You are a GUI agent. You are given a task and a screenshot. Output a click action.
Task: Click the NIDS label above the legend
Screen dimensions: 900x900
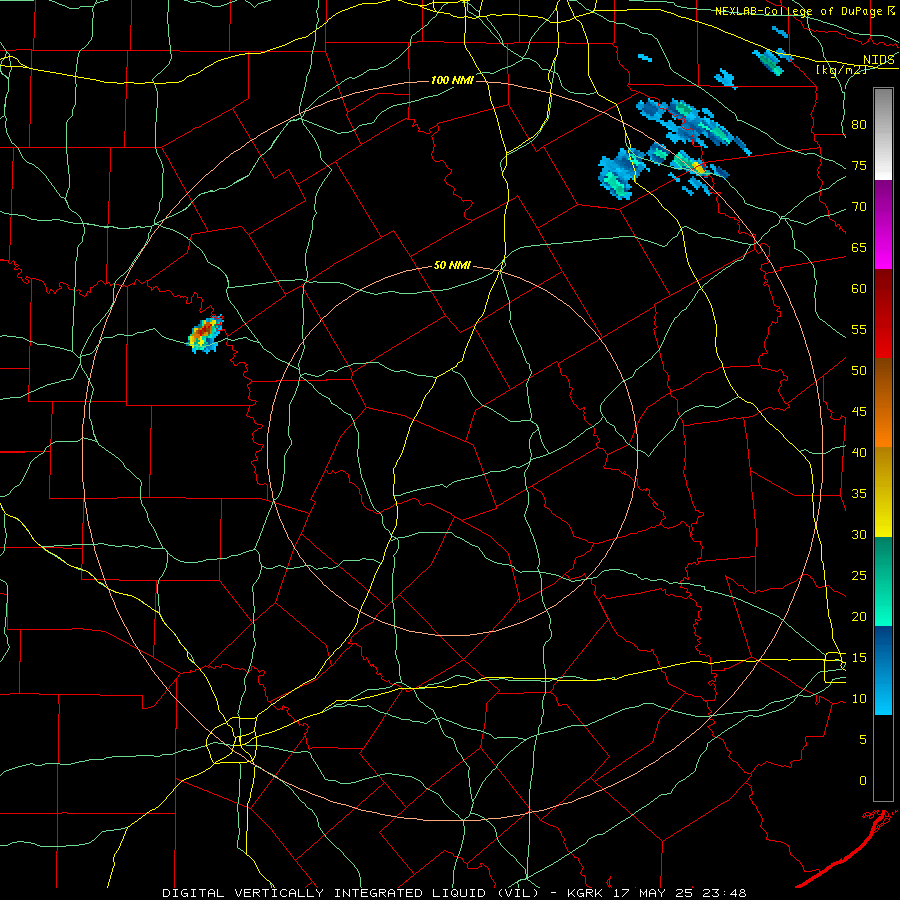tap(878, 59)
